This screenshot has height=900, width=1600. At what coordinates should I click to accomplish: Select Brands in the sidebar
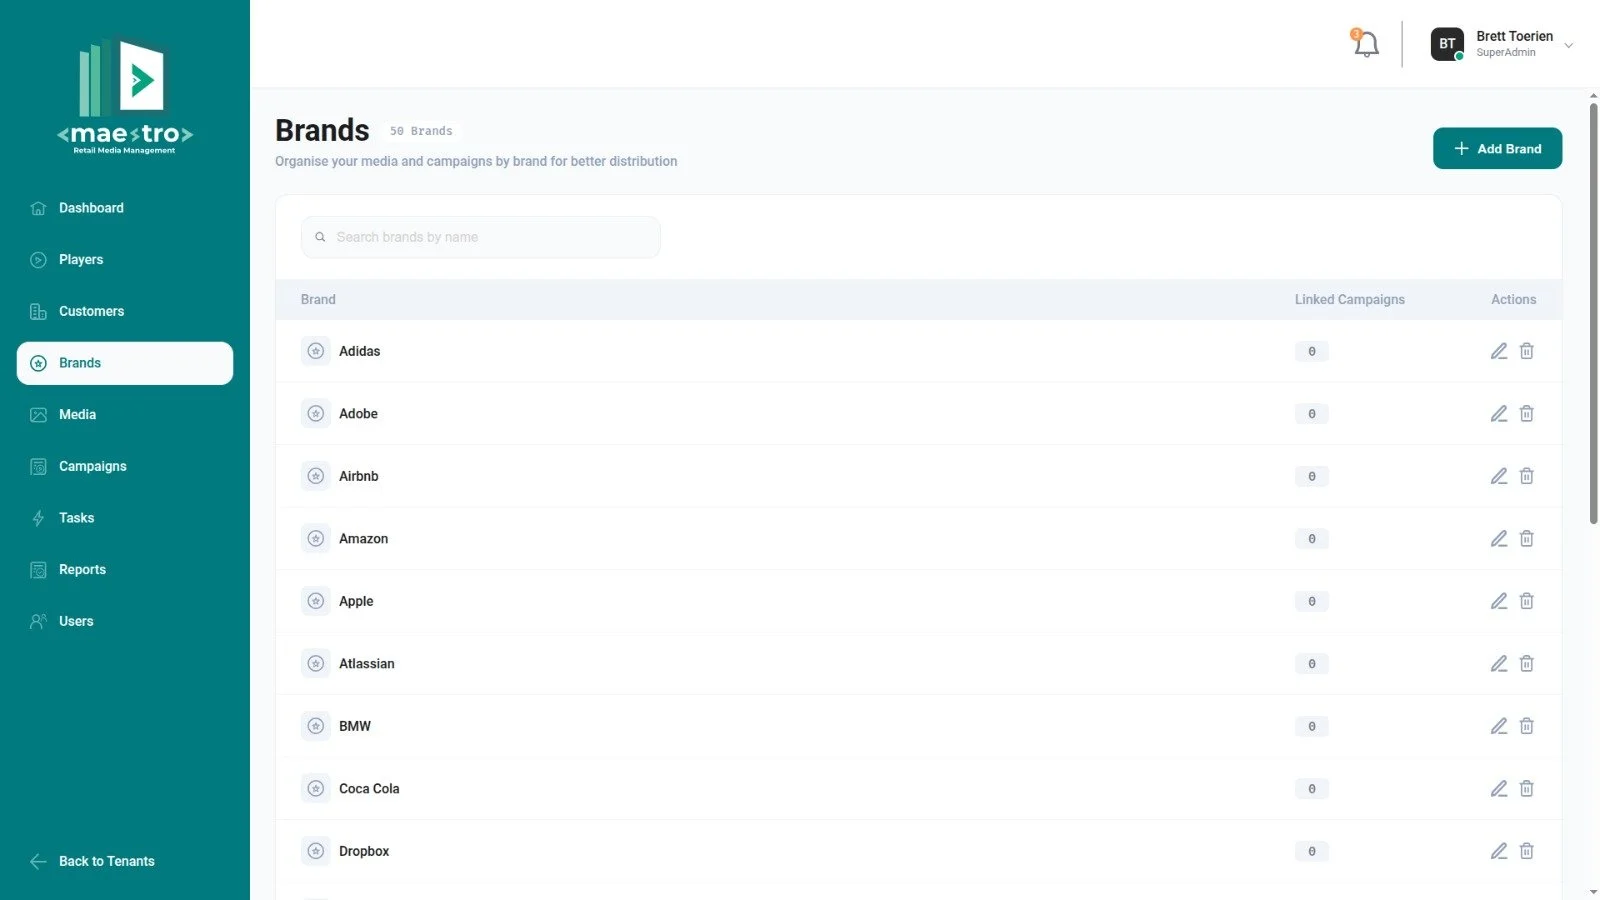pos(125,363)
